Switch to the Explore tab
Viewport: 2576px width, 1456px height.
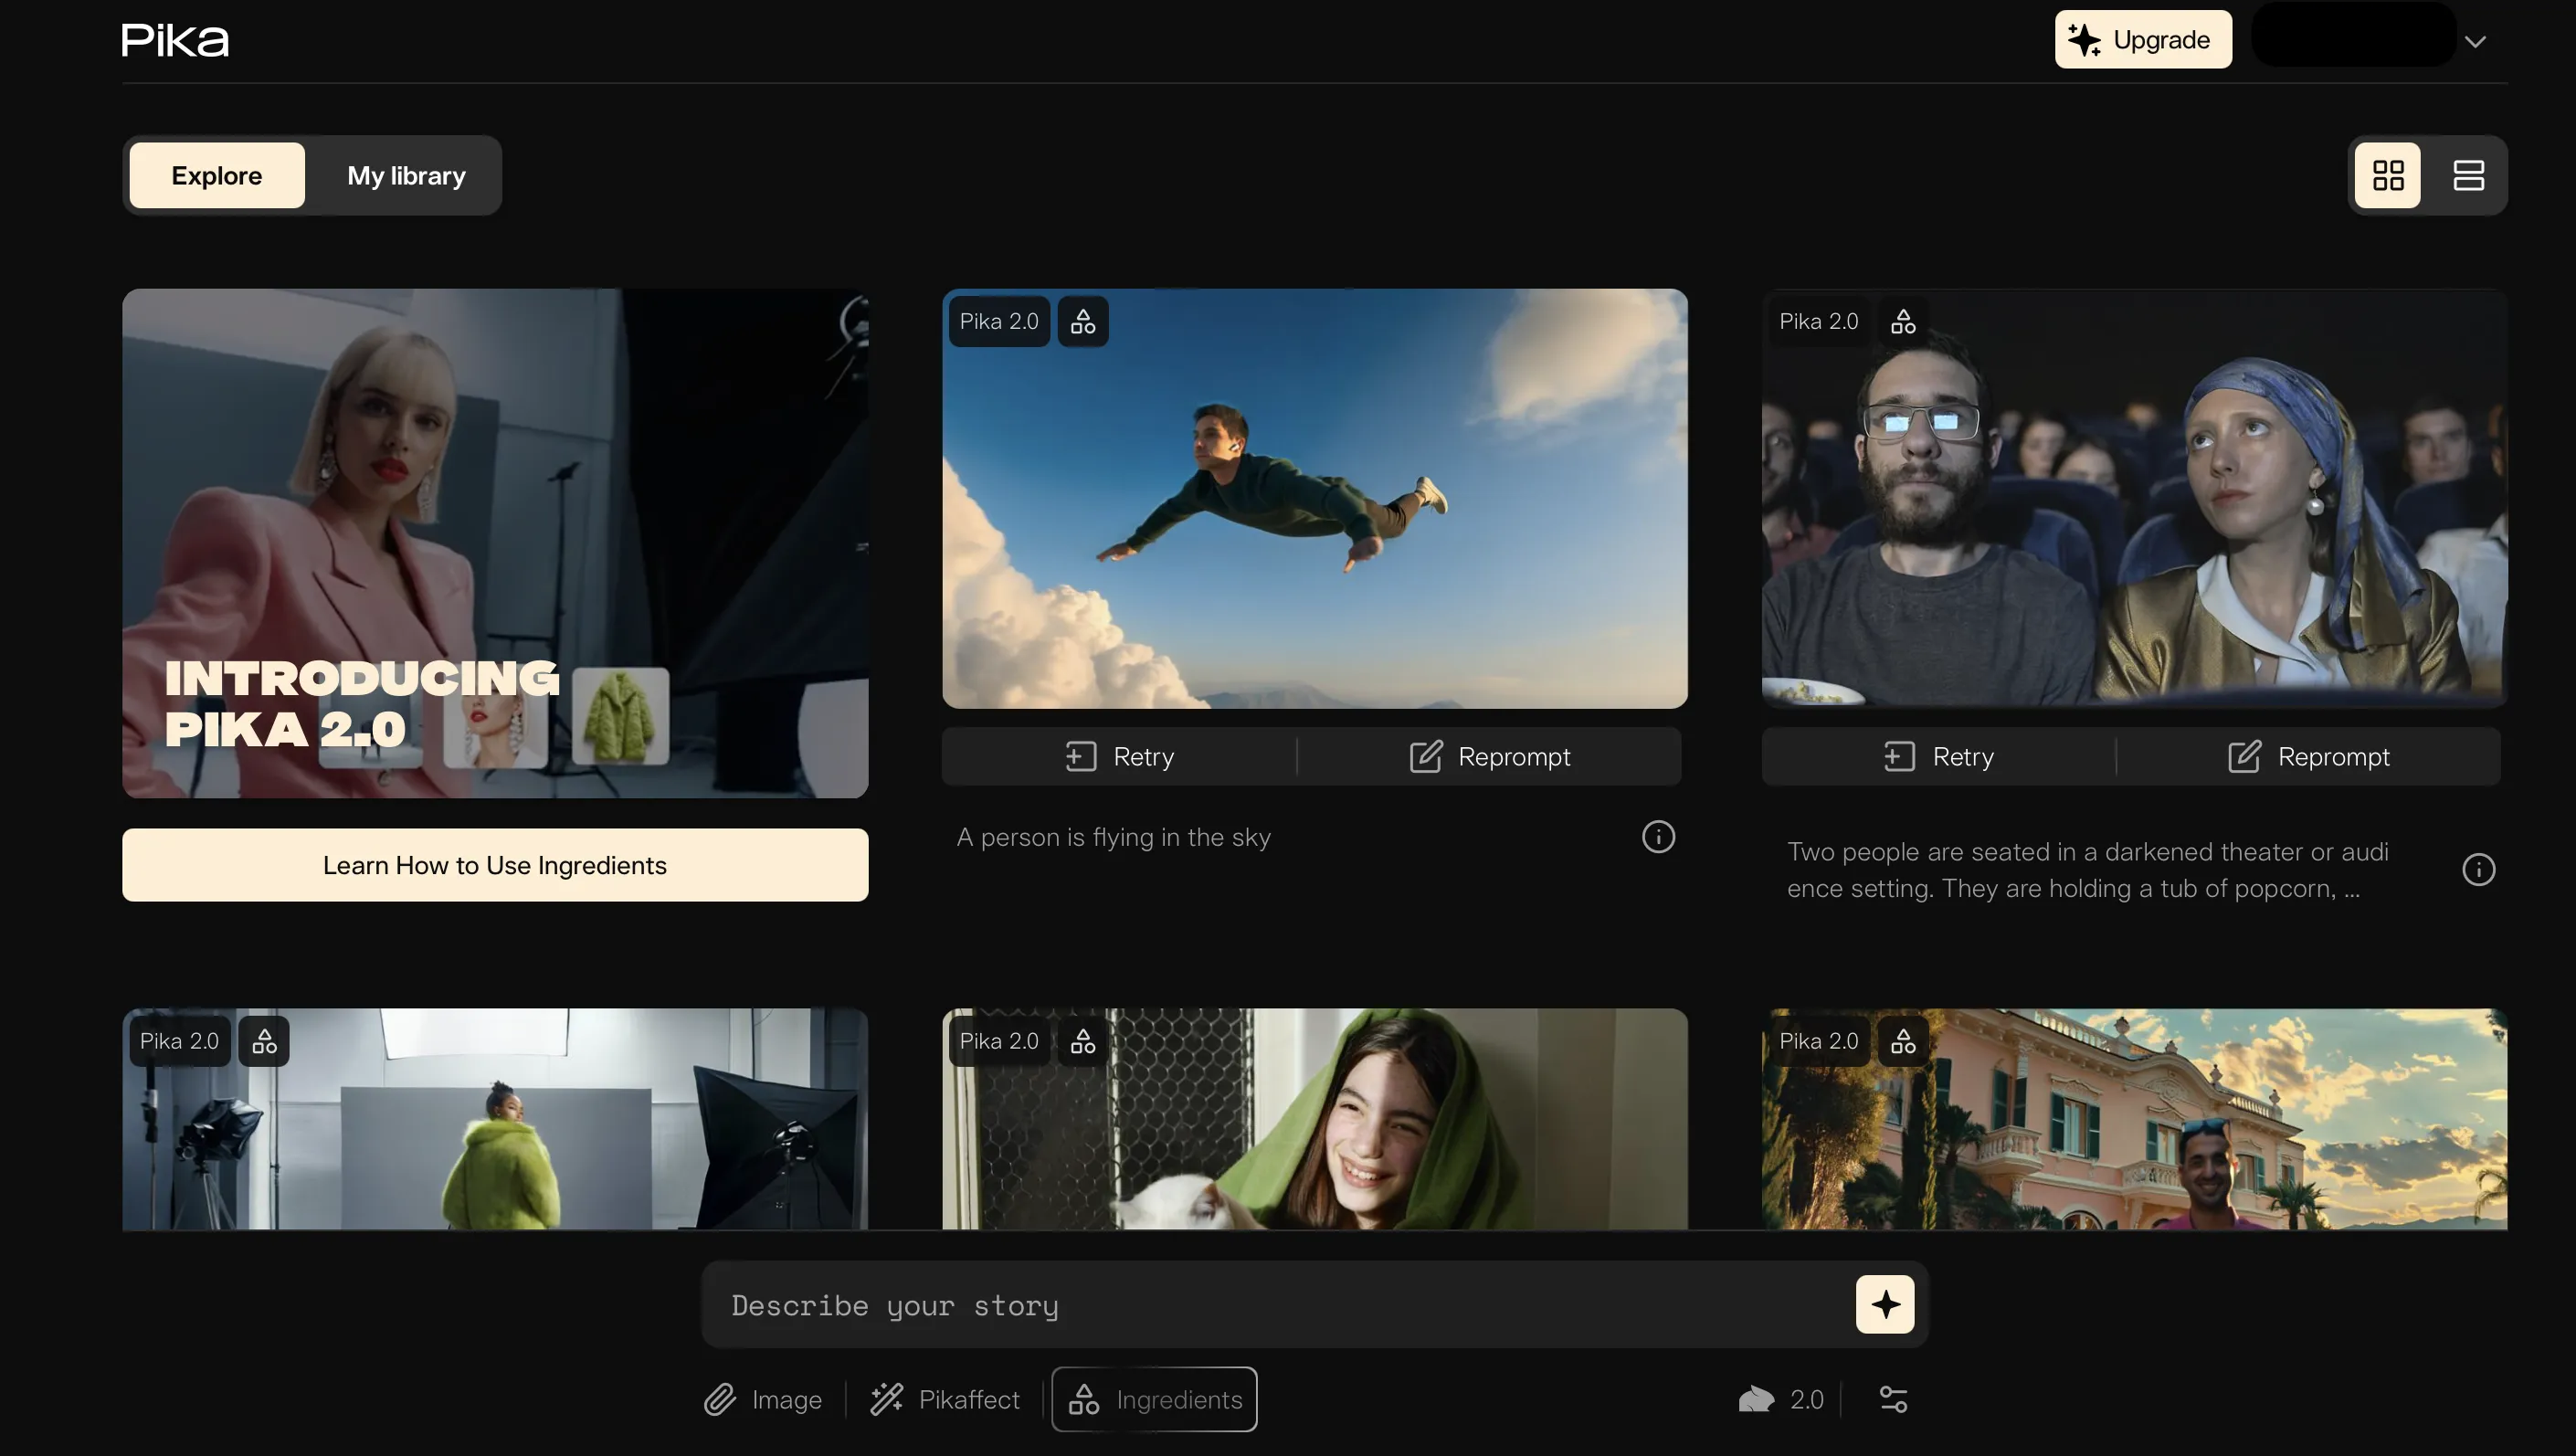pyautogui.click(x=217, y=176)
